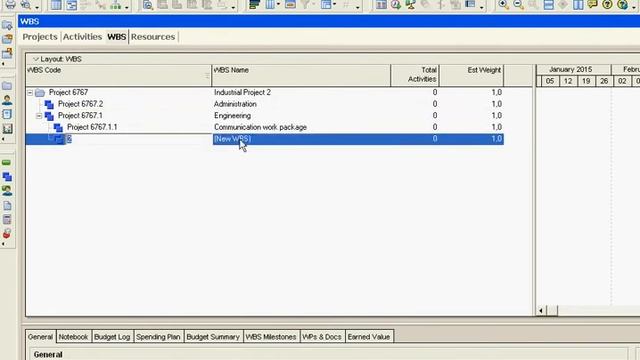Open the Earned Value details tab
This screenshot has width=640, height=360.
[x=369, y=337]
